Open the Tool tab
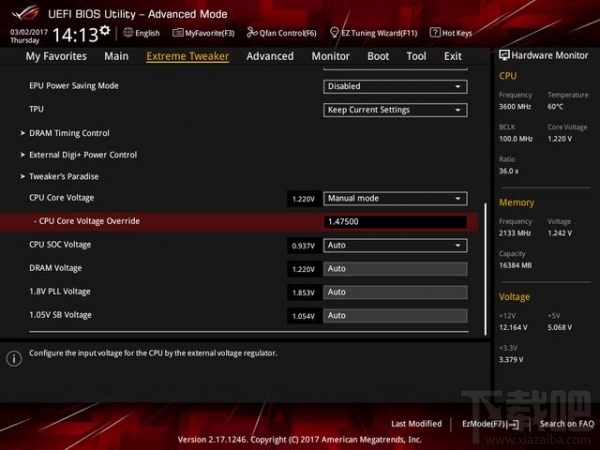Viewport: 600px width, 450px height. click(x=416, y=56)
